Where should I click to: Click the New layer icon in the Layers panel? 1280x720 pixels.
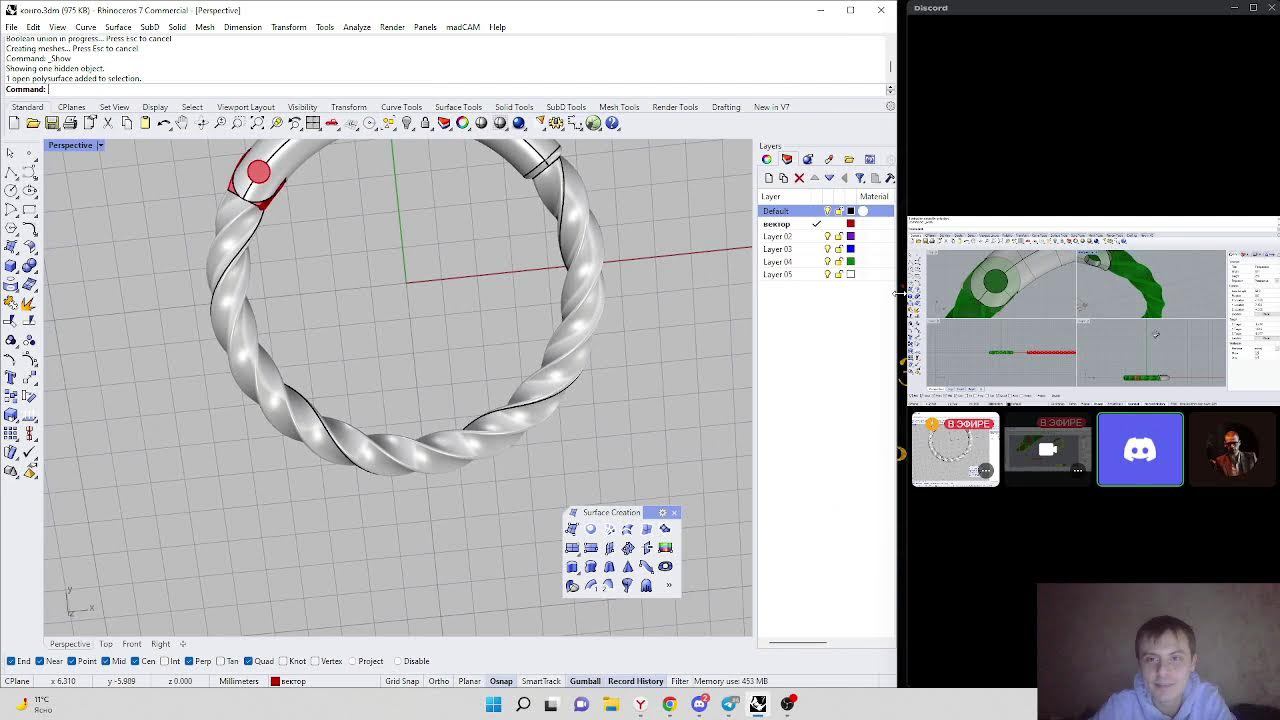click(x=768, y=178)
